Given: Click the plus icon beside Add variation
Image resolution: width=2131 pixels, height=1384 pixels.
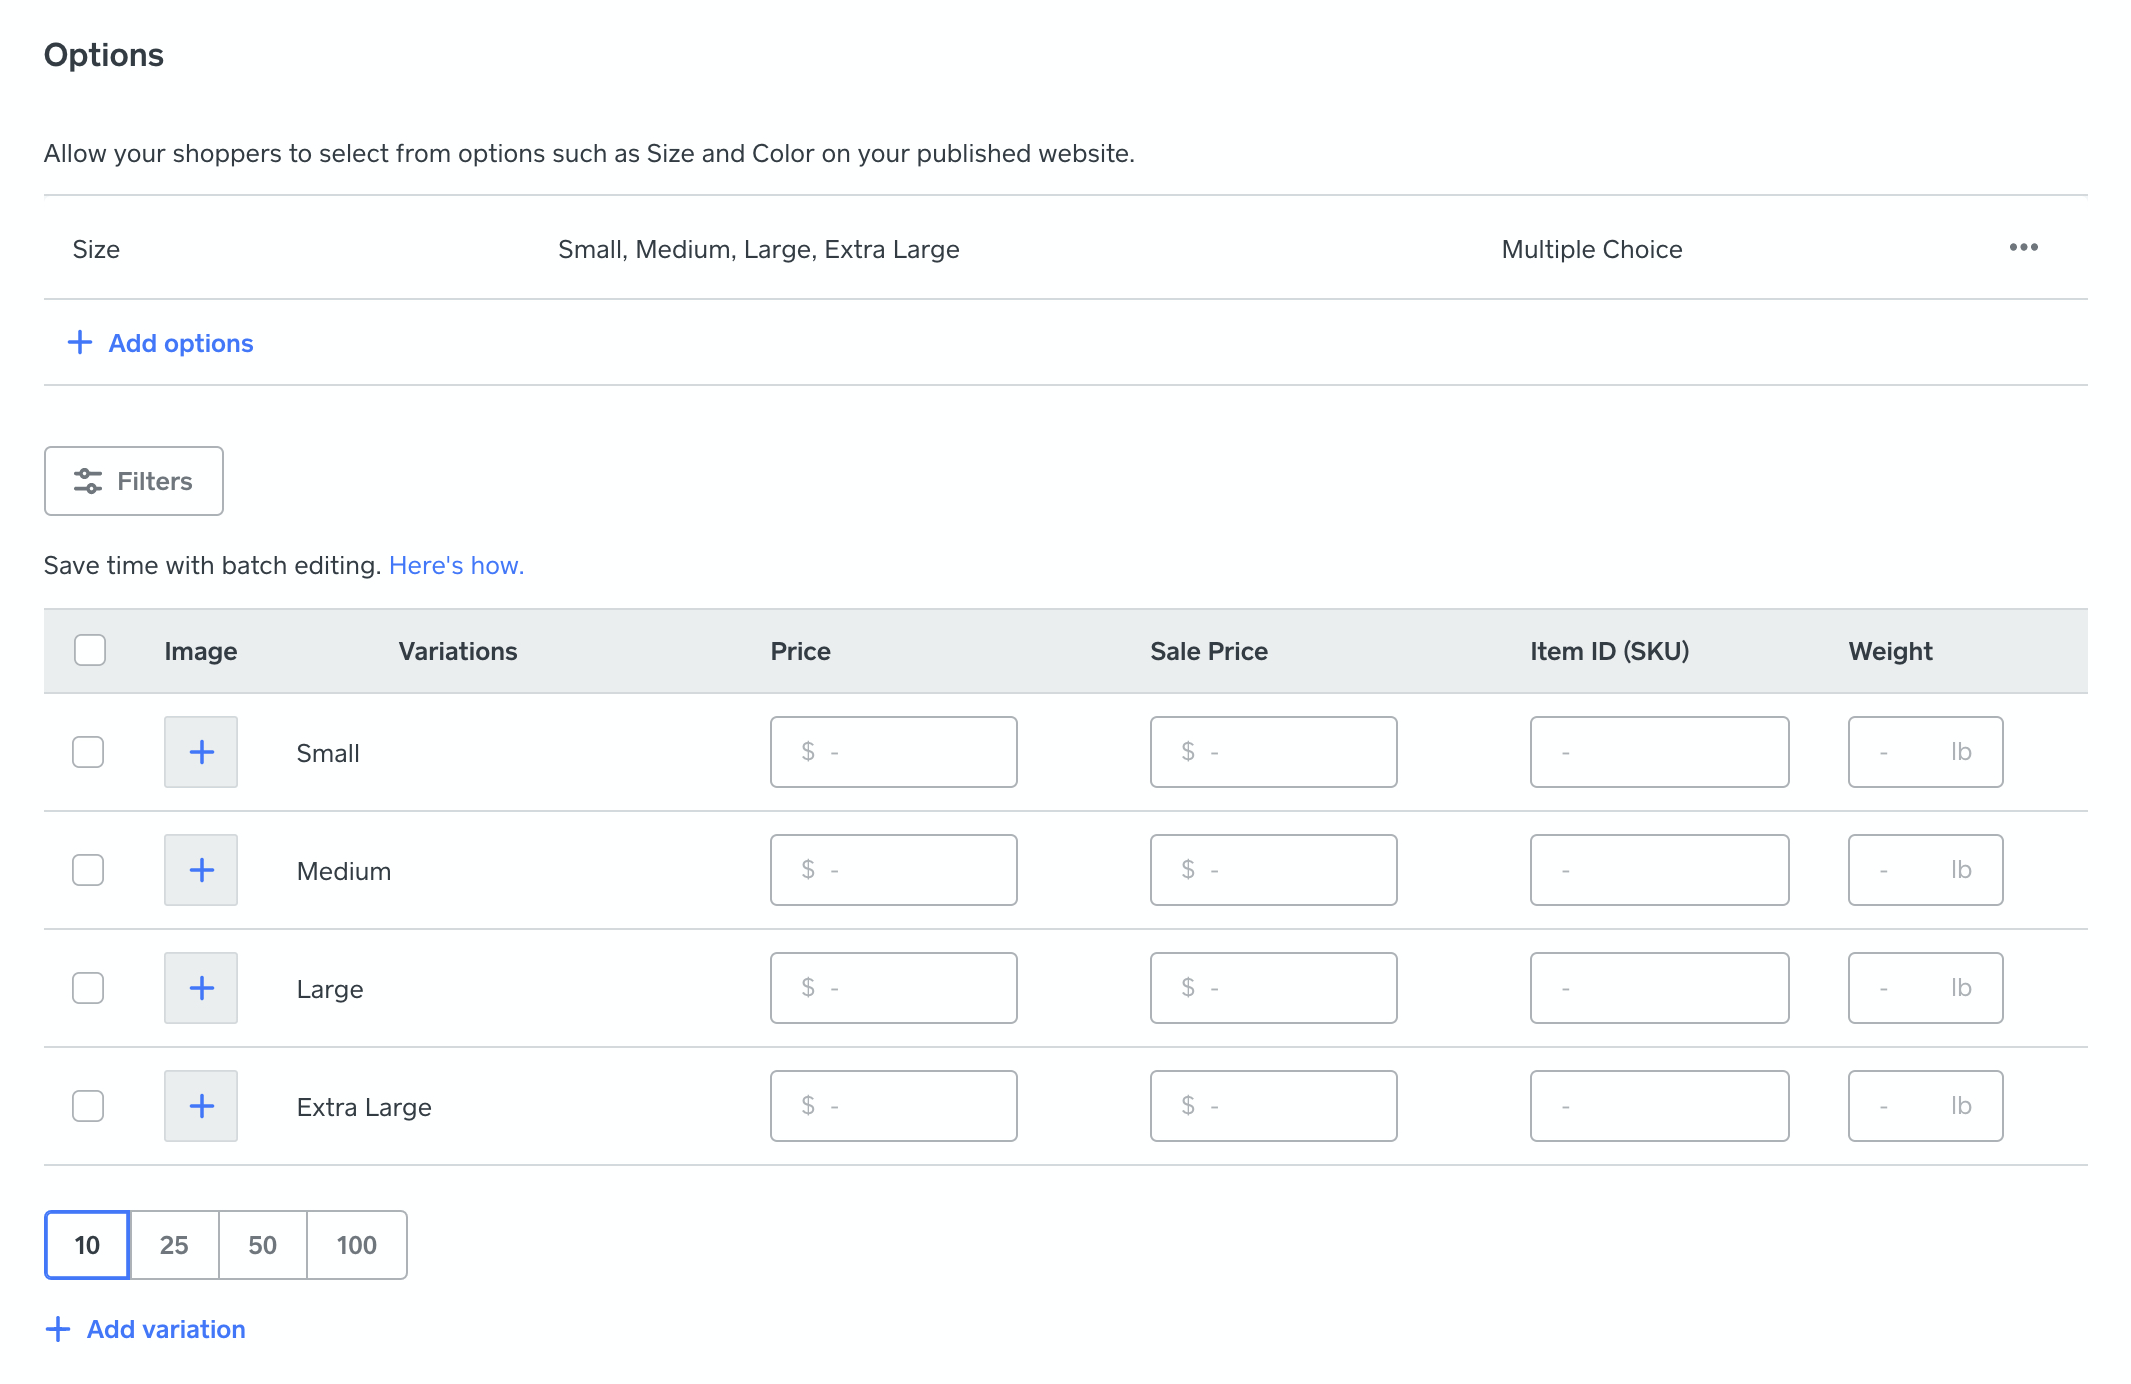Looking at the screenshot, I should coord(59,1328).
